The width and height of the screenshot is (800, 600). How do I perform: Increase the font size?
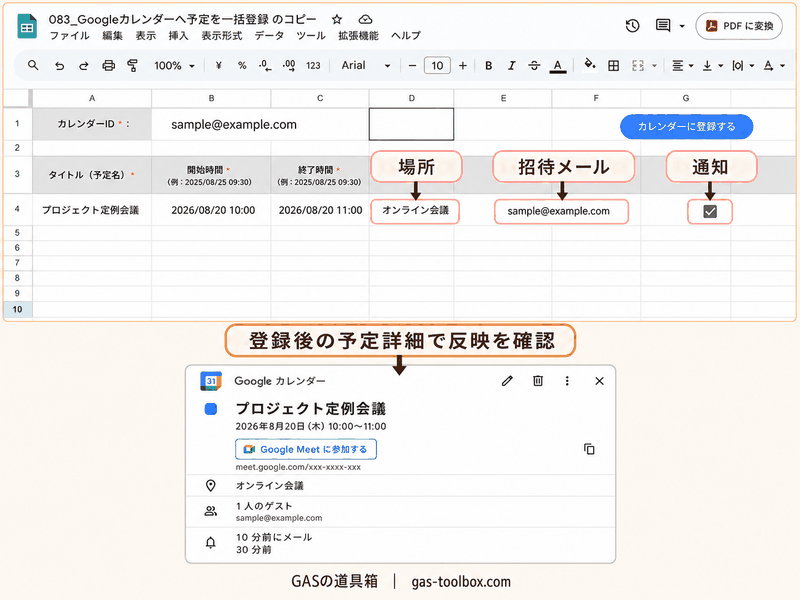point(463,65)
